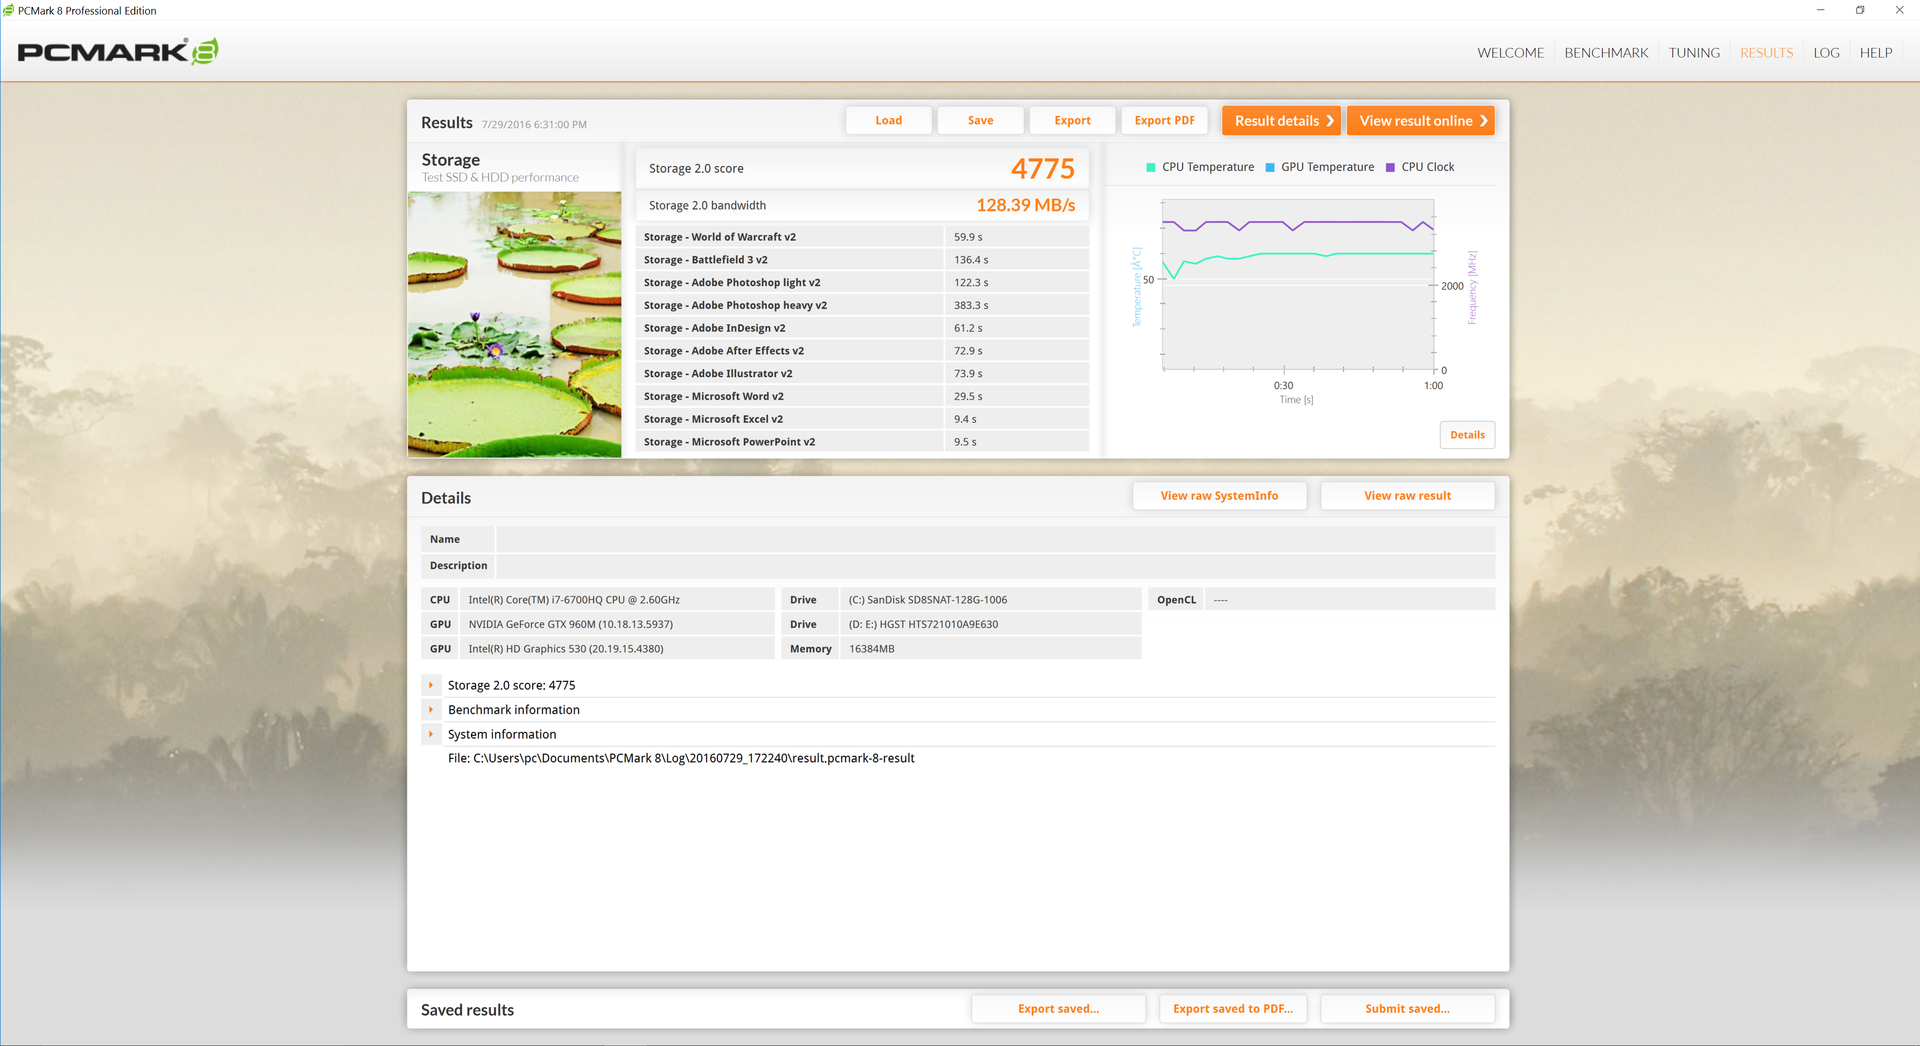Select the Adobe After Effects v2 row
Image resolution: width=1920 pixels, height=1046 pixels.
862,351
